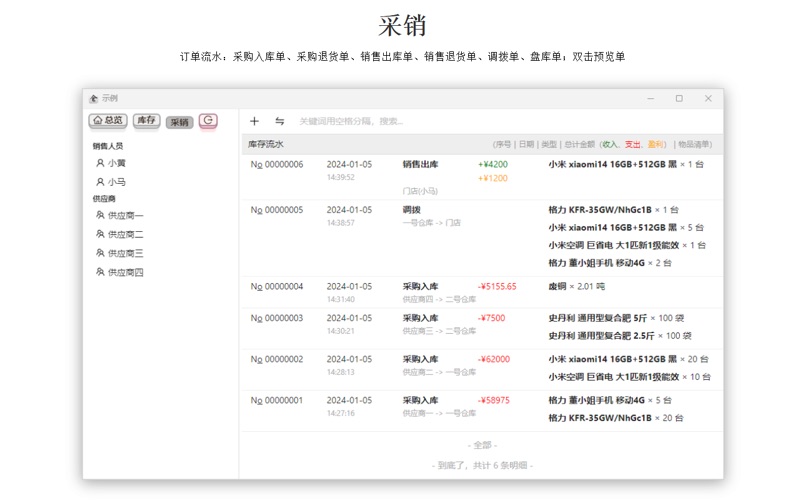Select salesperson 小黄 in sidebar
This screenshot has width=800, height=500.
point(116,162)
